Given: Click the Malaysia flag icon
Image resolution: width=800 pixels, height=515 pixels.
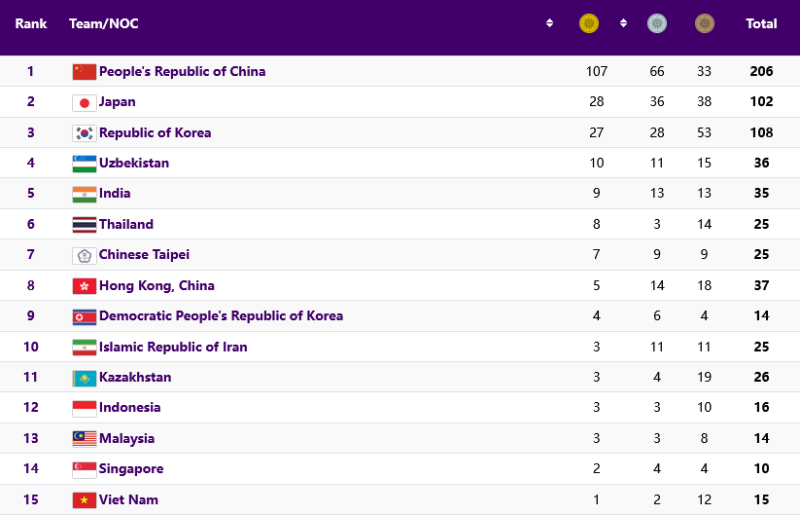Looking at the screenshot, I should point(84,439).
